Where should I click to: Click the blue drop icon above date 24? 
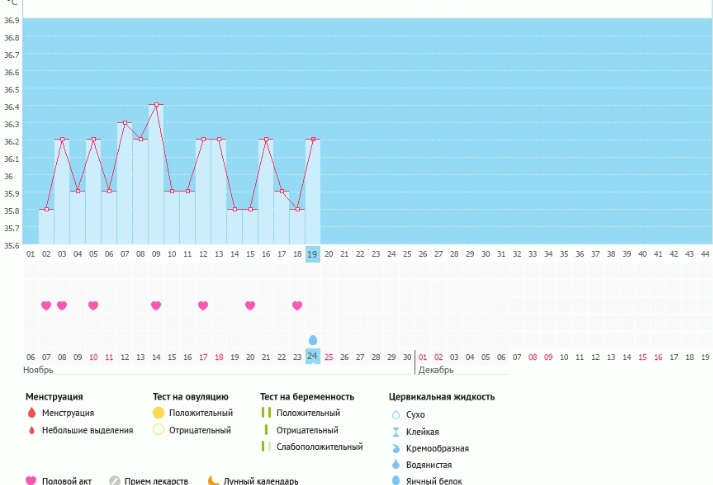313,340
